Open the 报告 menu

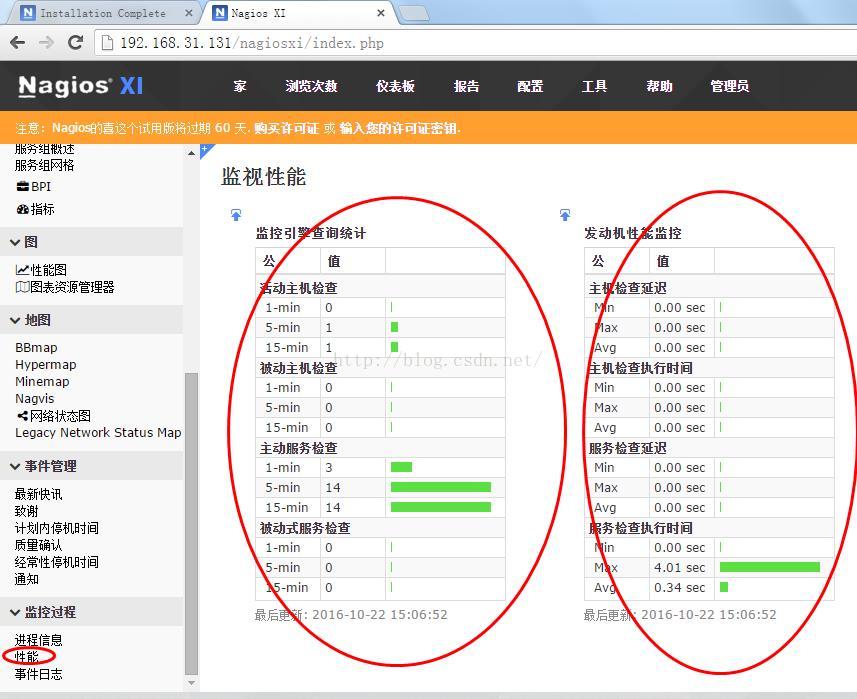tap(466, 86)
